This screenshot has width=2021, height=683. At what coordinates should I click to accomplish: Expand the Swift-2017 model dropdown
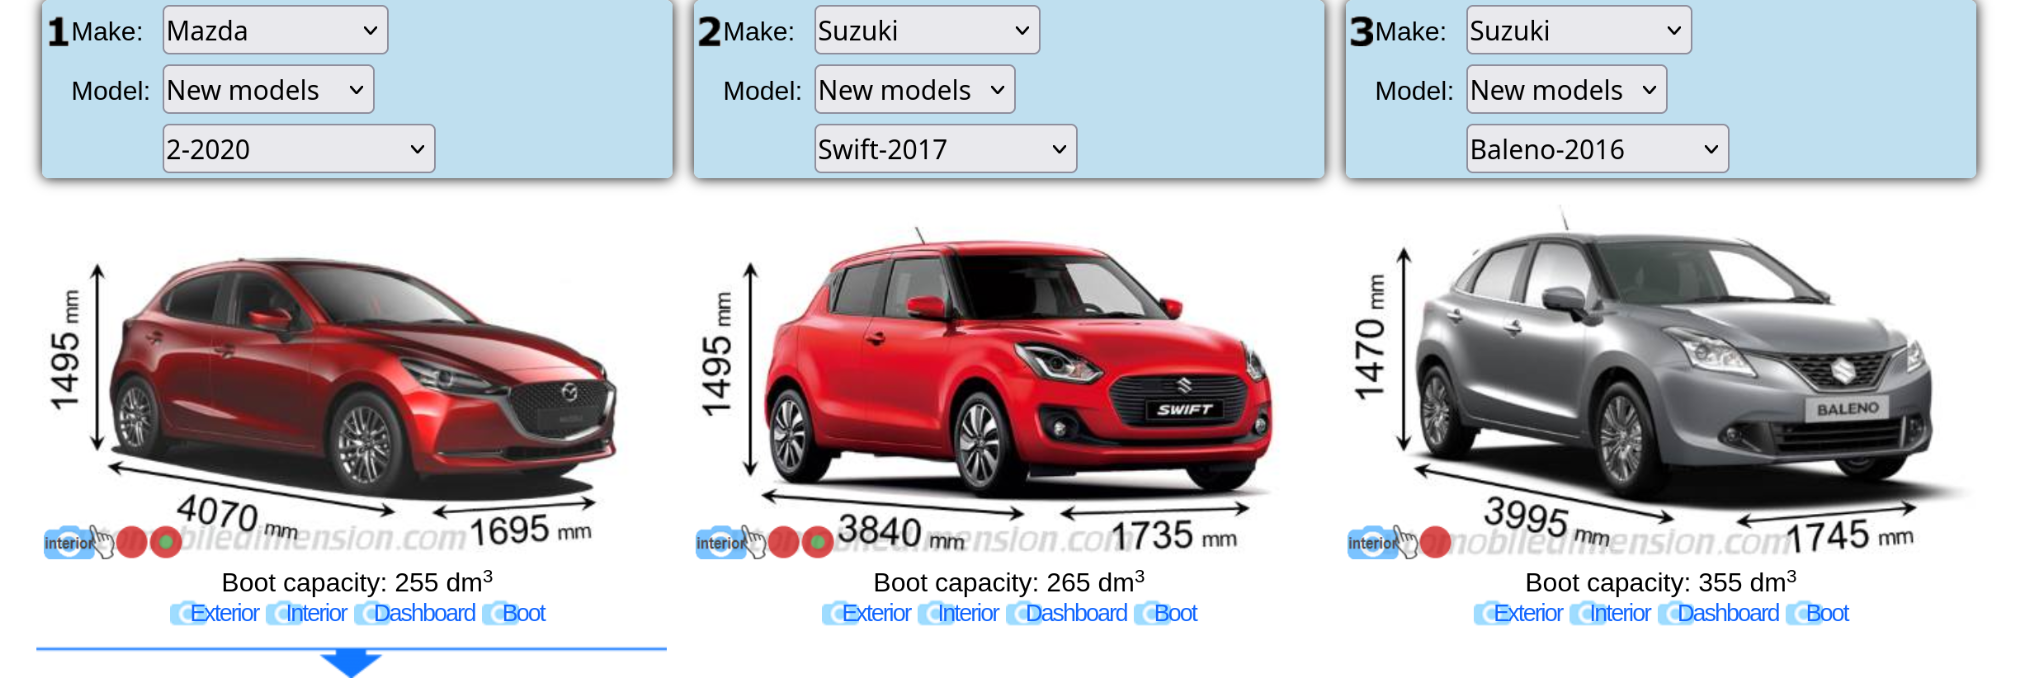tap(946, 148)
